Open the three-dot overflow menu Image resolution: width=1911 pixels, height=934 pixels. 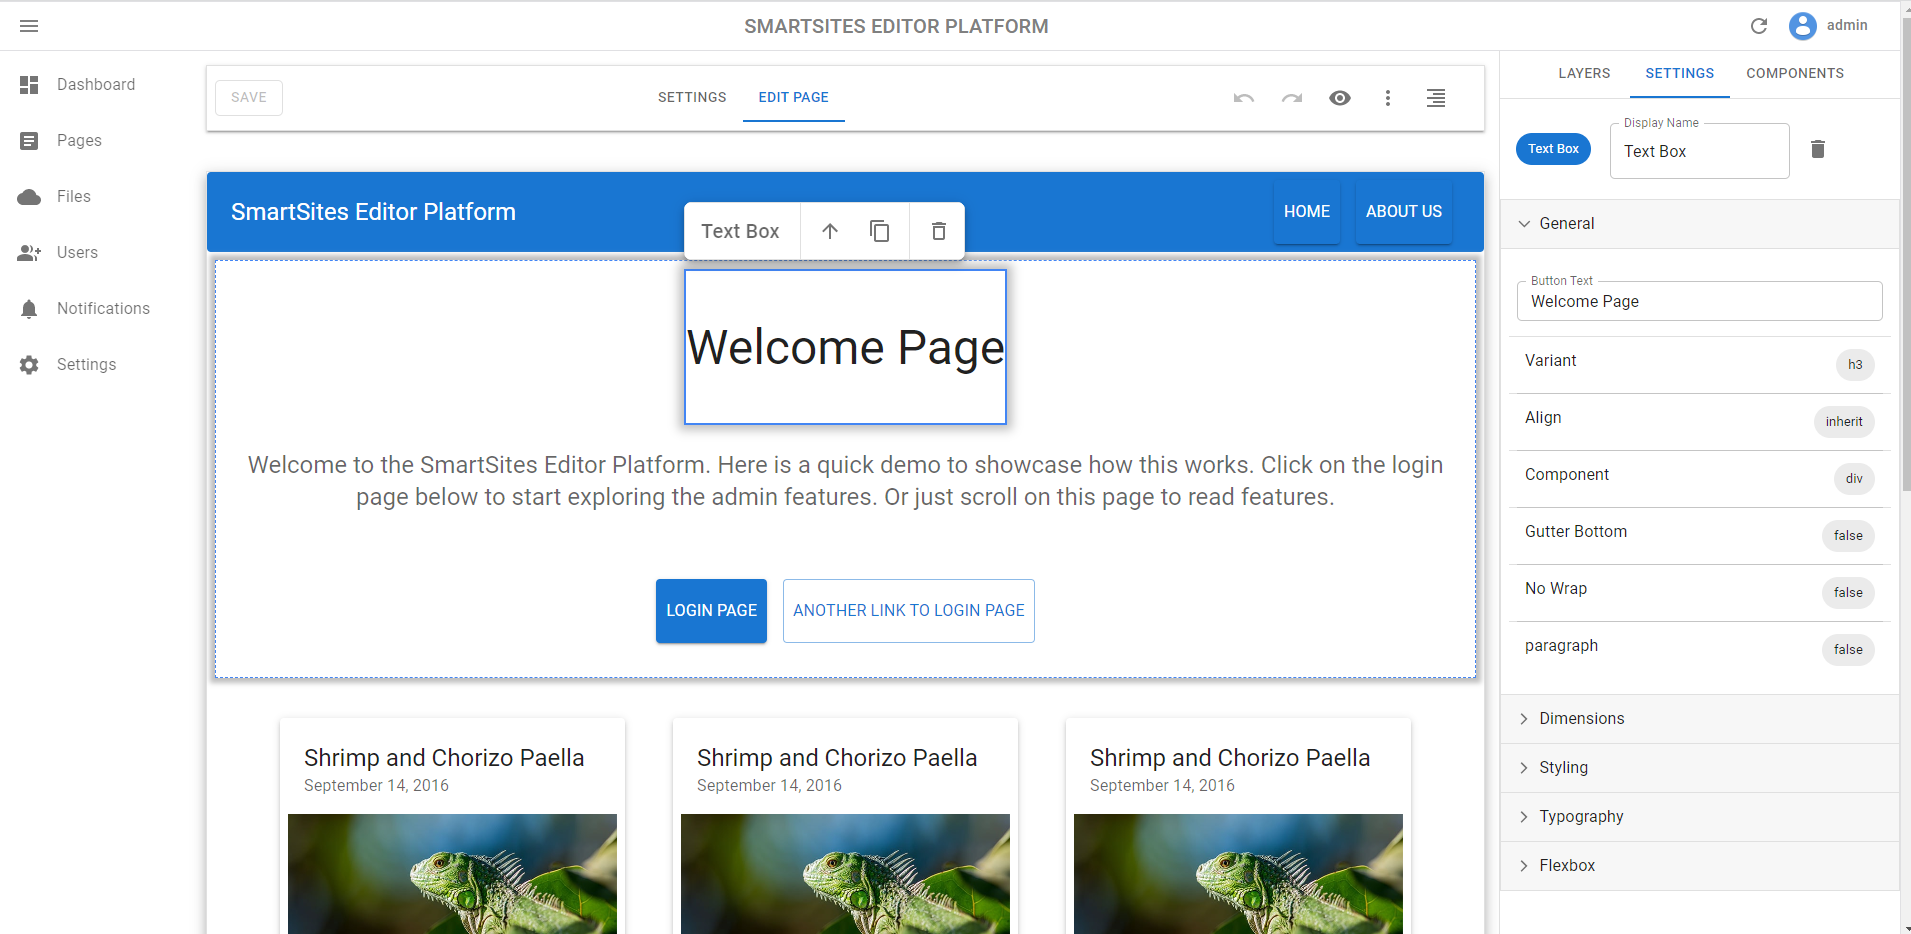tap(1388, 97)
